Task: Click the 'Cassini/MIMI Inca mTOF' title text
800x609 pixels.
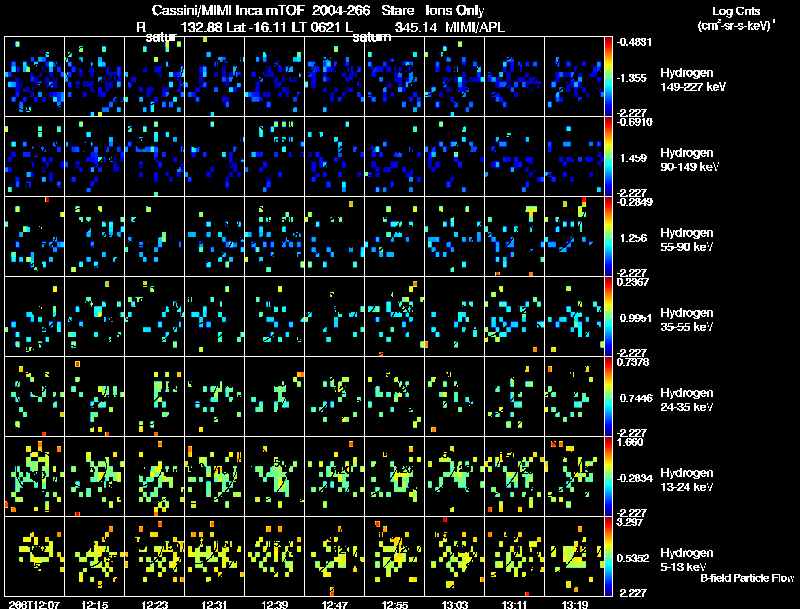Action: pos(228,10)
